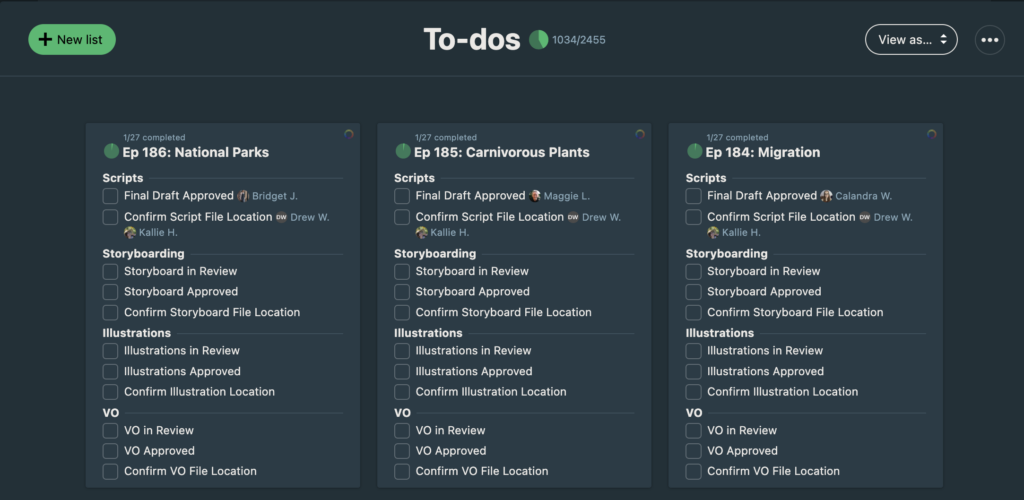This screenshot has width=1024, height=500.
Task: Open Ep 185: Carnivorous Plants list
Action: (502, 153)
